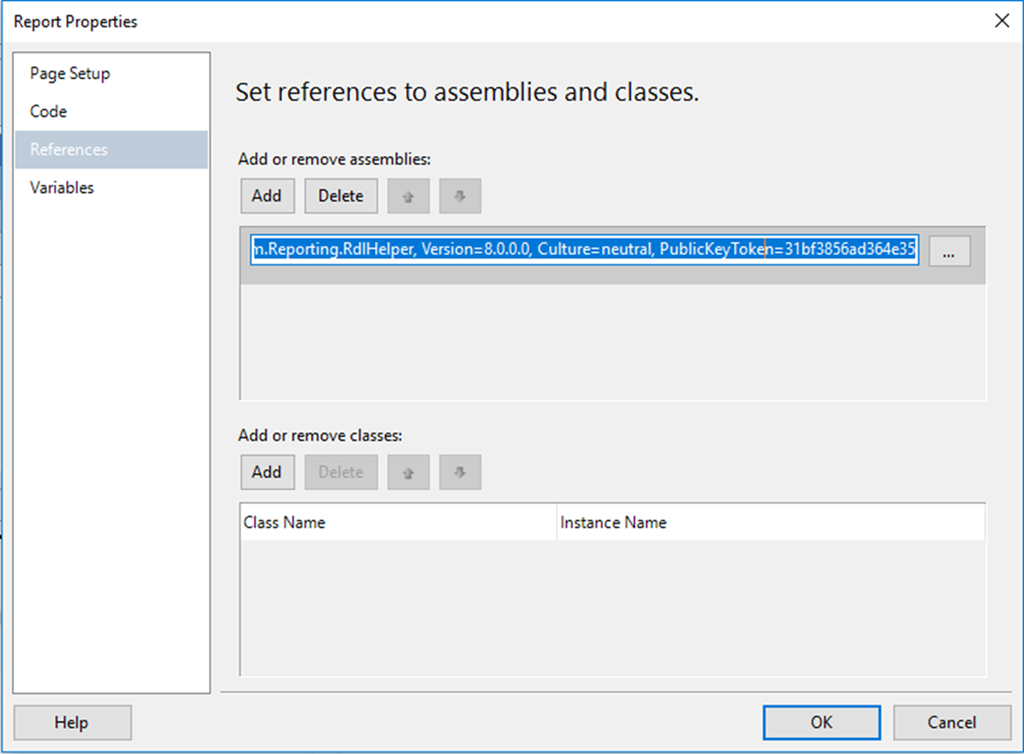The image size is (1024, 754).
Task: Click the Class Name column header
Action: tap(398, 522)
